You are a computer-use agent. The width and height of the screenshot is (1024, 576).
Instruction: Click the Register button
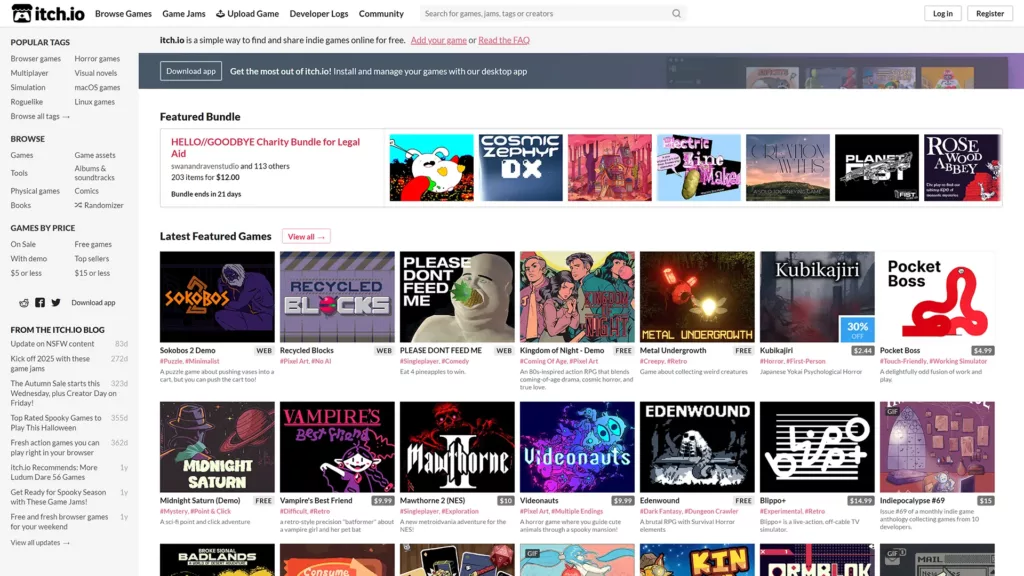tap(990, 13)
